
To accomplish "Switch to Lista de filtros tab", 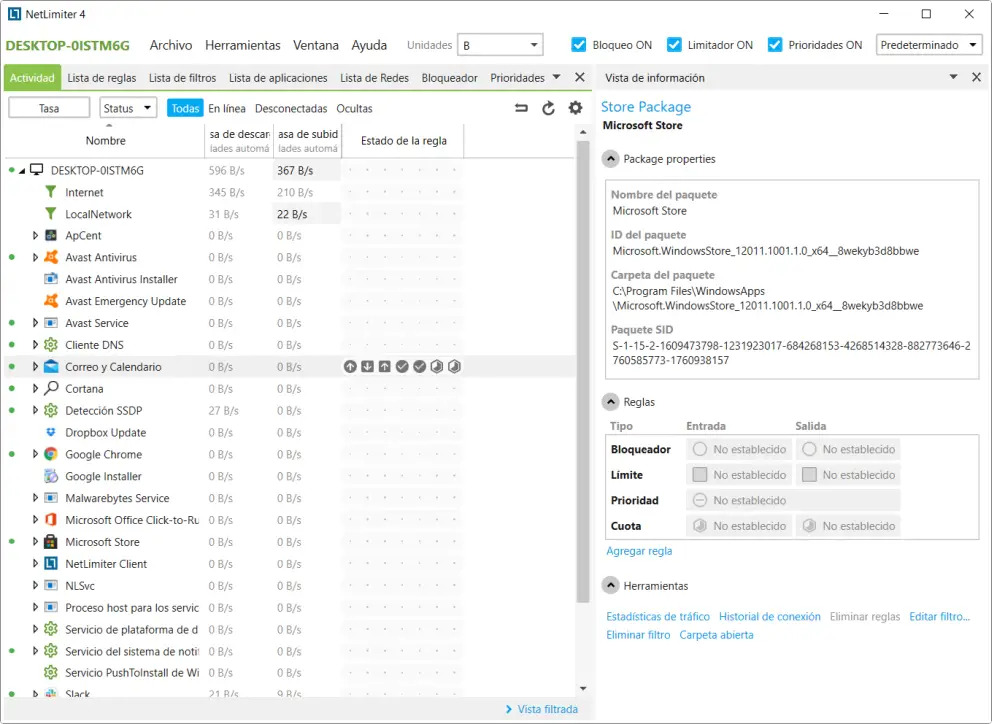I will [182, 78].
